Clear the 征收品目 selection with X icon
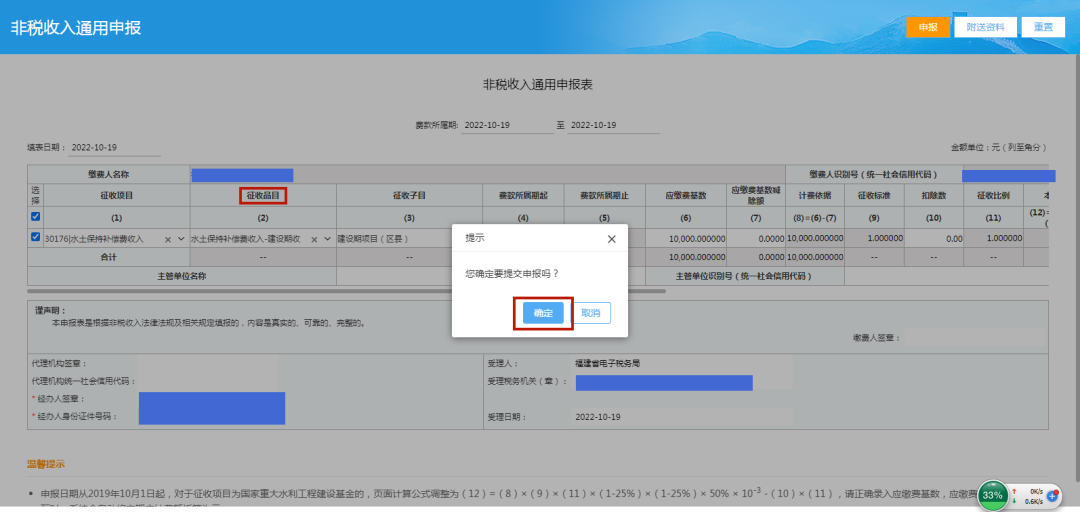Image resolution: width=1080 pixels, height=512 pixels. (313, 240)
